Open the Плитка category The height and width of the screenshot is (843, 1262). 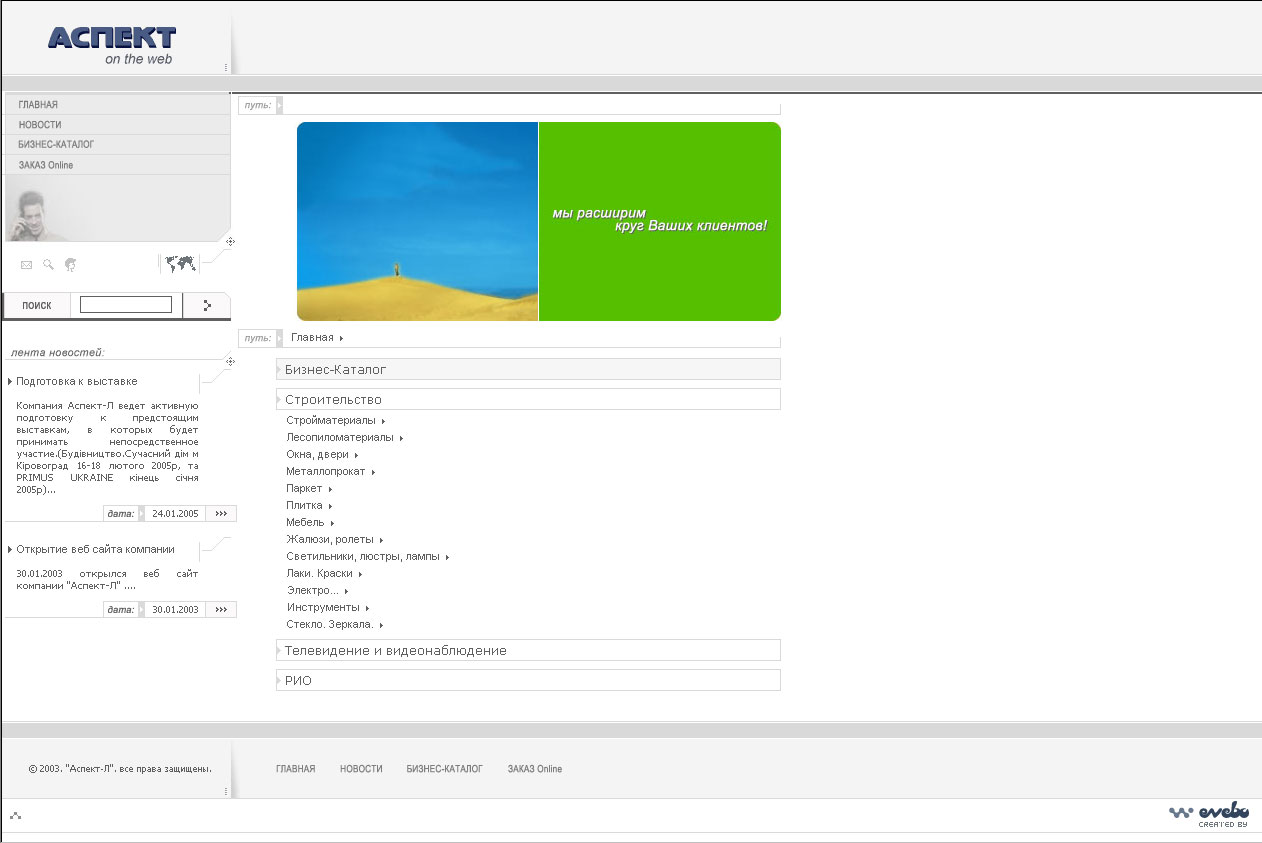(x=304, y=506)
